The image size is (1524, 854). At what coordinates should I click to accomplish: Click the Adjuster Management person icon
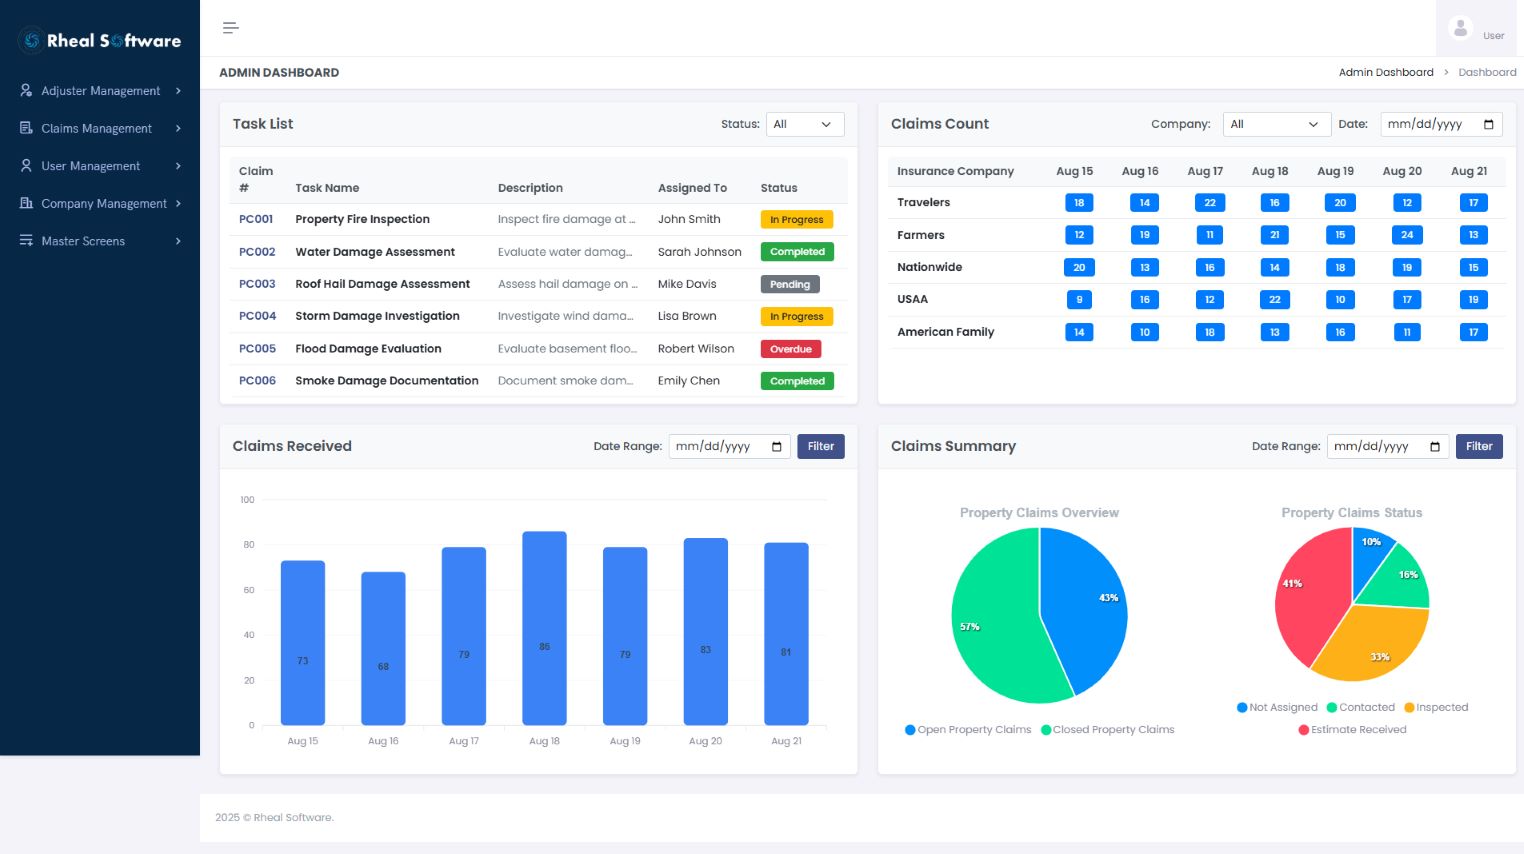click(26, 90)
